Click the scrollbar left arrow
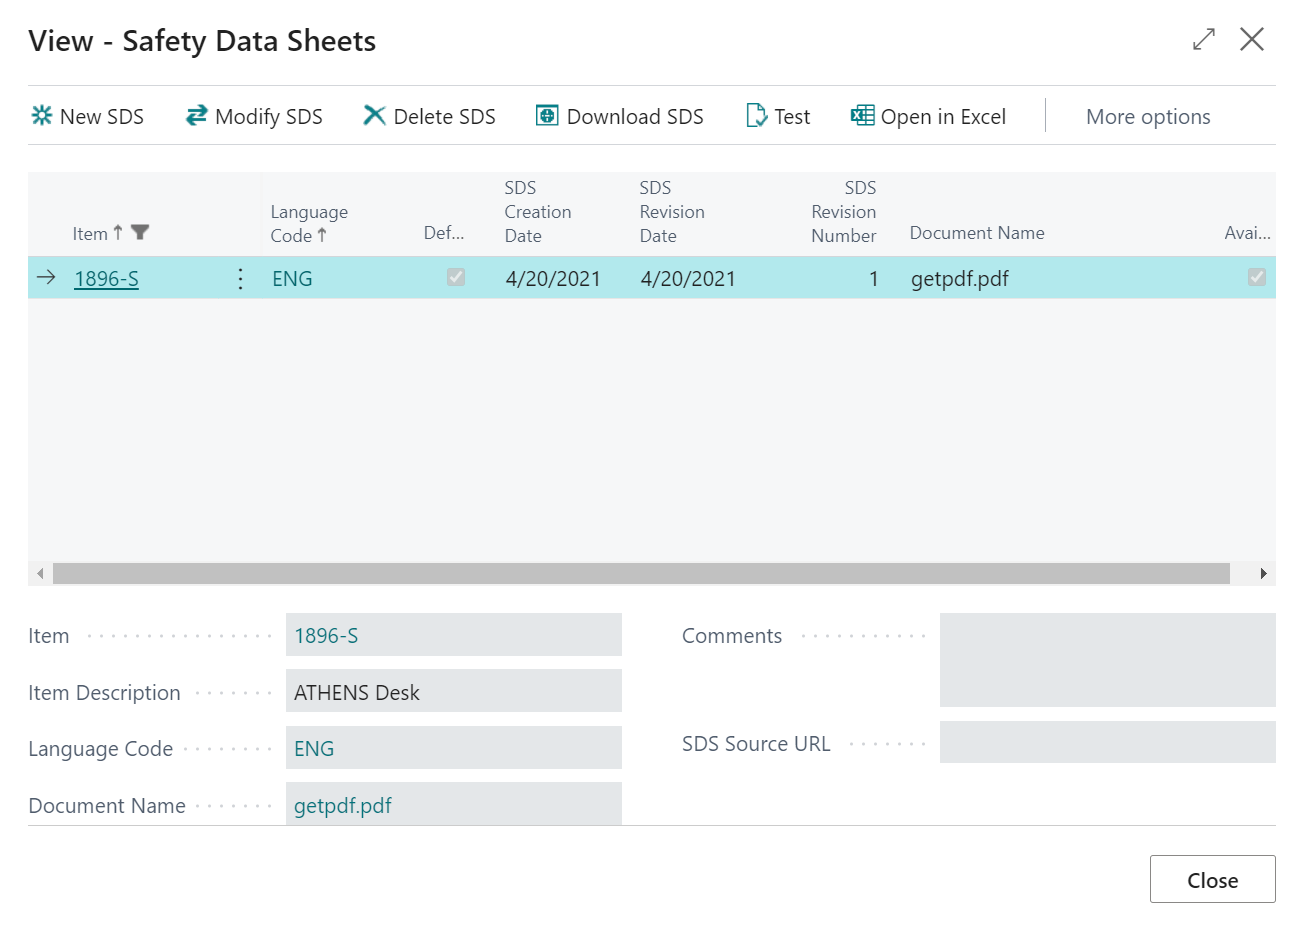 [40, 573]
